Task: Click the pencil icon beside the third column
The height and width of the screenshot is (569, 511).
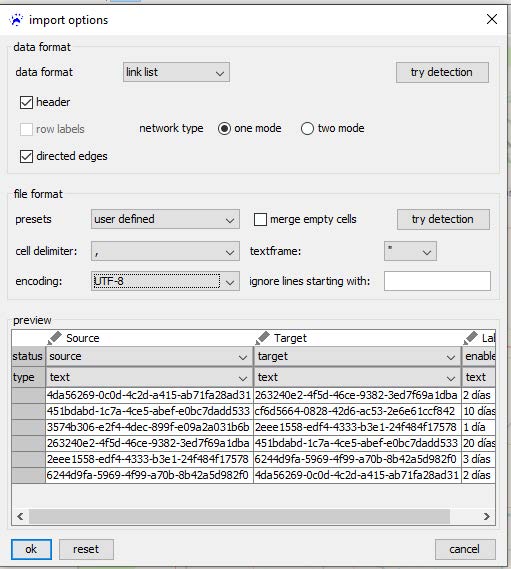Action: click(470, 338)
